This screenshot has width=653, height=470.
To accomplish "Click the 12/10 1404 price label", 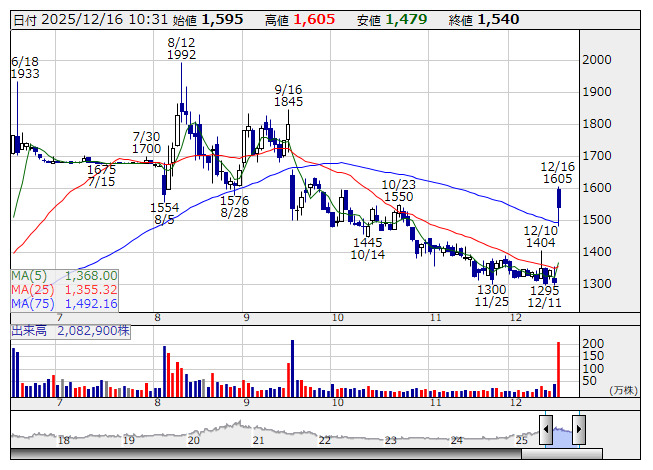I will click(541, 236).
